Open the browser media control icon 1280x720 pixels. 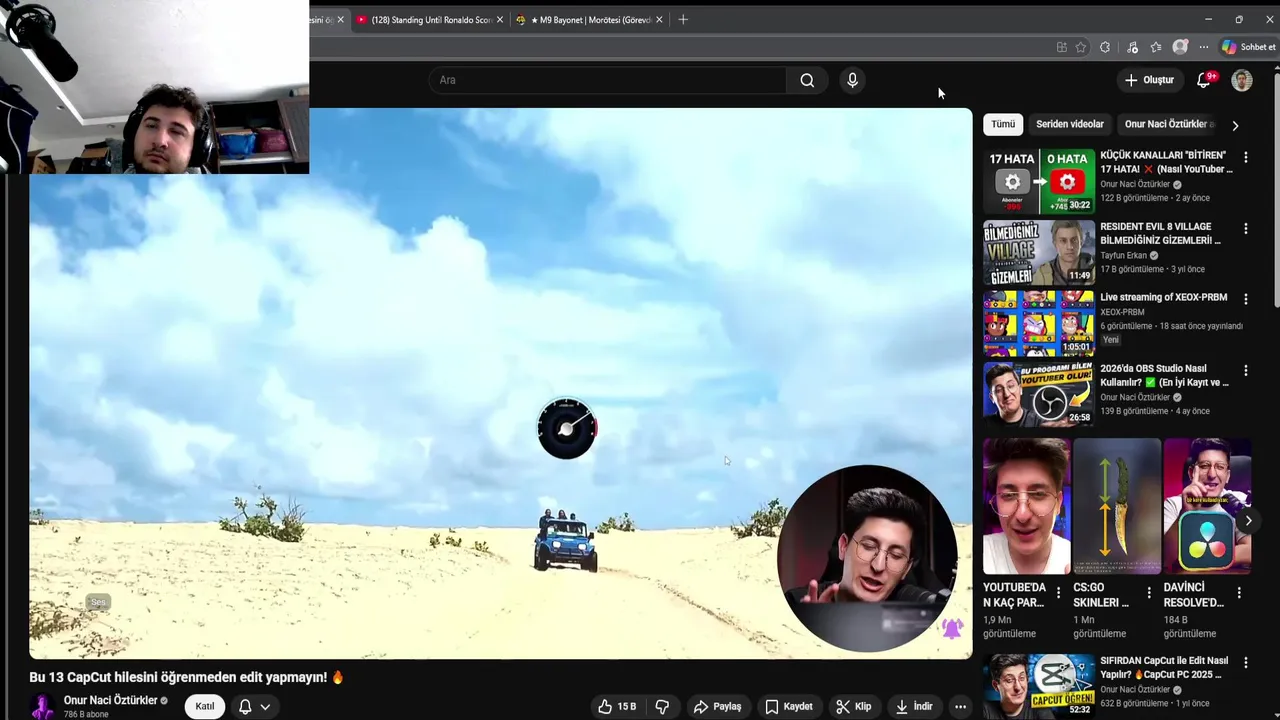pyautogui.click(x=1132, y=47)
